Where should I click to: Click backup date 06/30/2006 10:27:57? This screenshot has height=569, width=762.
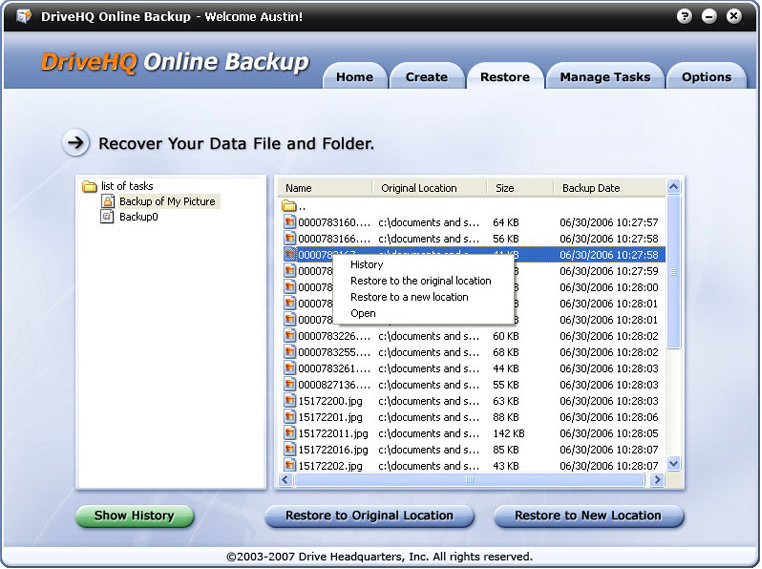pyautogui.click(x=609, y=223)
